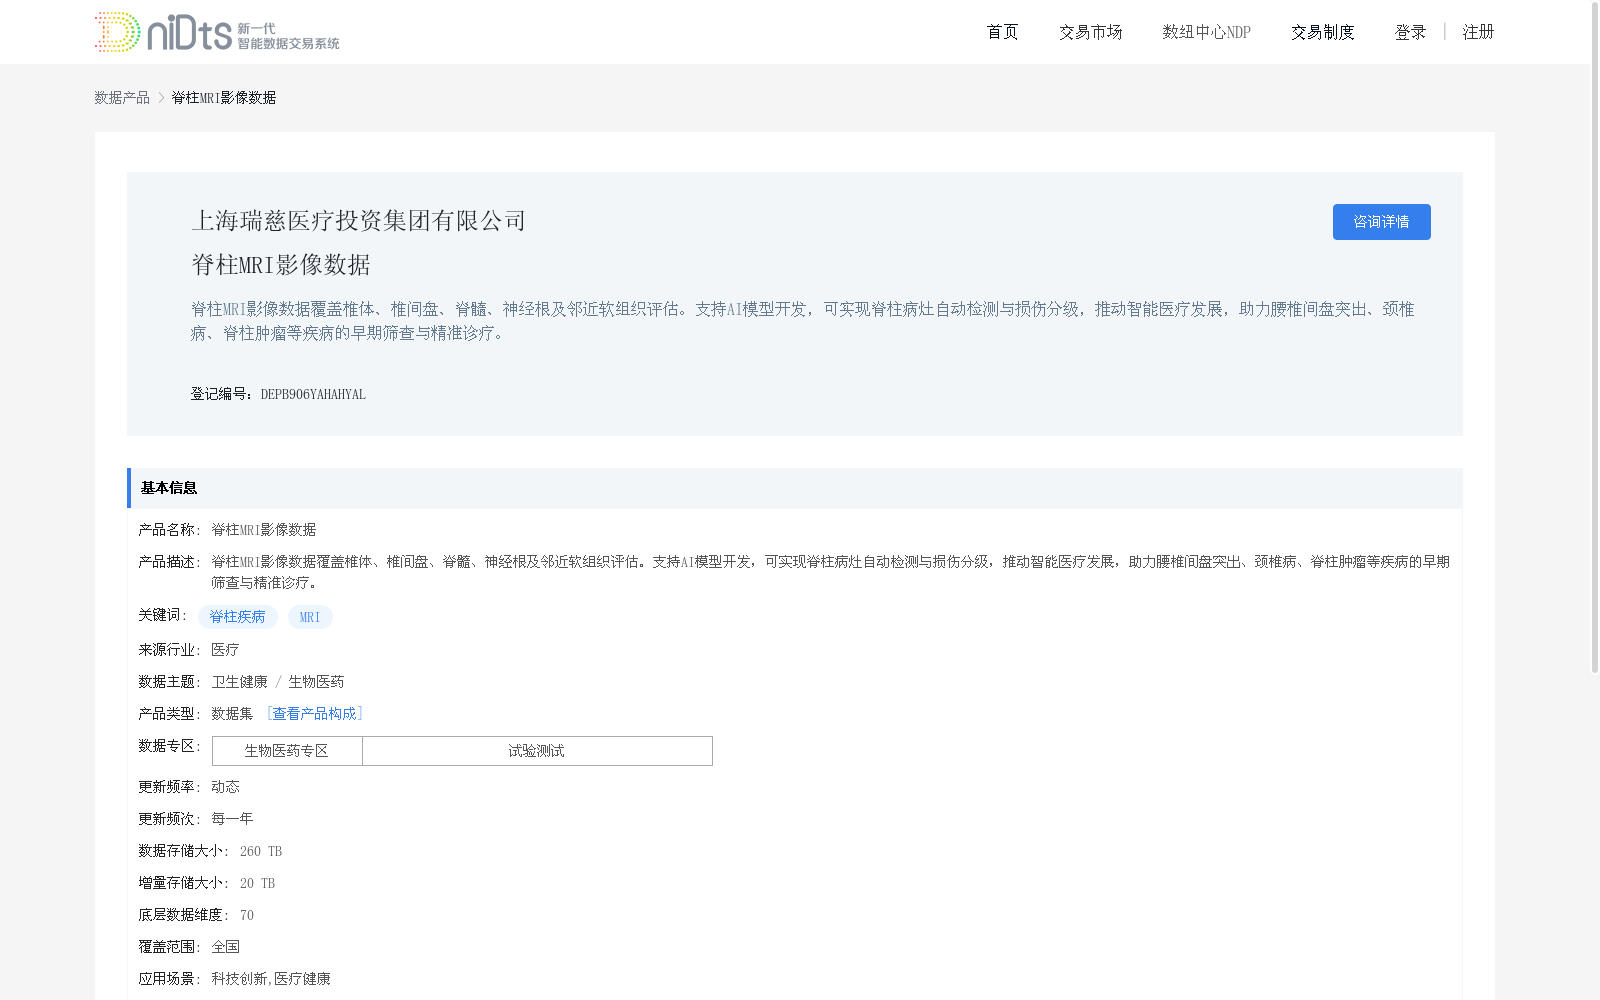The image size is (1600, 1000).
Task: Click the 试验测试 cell
Action: click(x=537, y=751)
